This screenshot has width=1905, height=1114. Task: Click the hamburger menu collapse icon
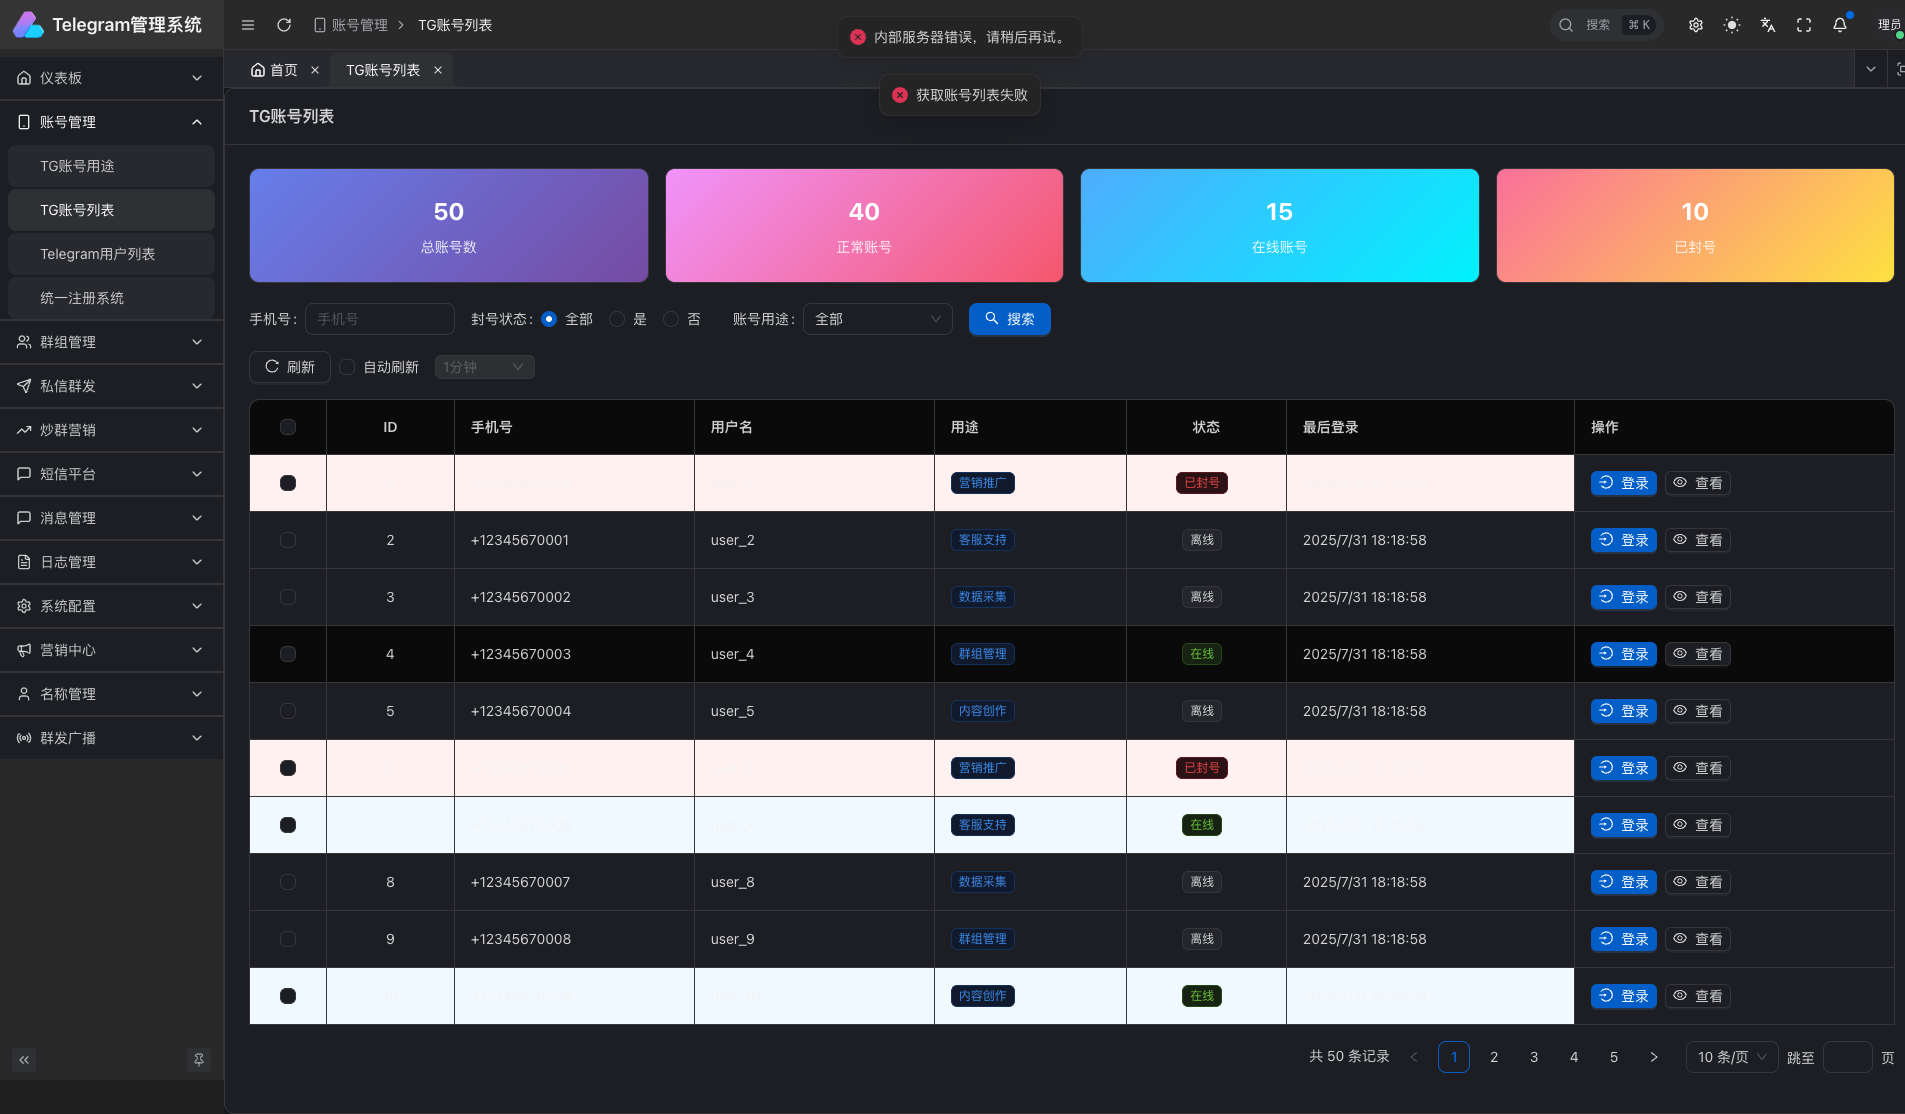coord(248,25)
